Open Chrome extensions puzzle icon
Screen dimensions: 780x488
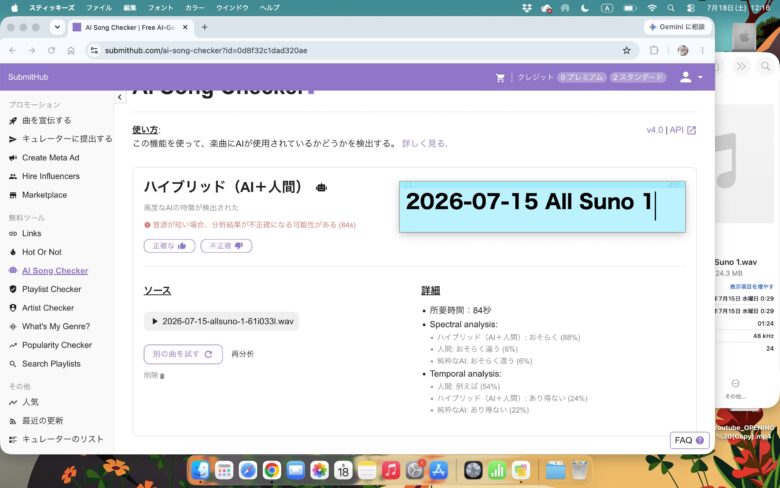pos(654,50)
